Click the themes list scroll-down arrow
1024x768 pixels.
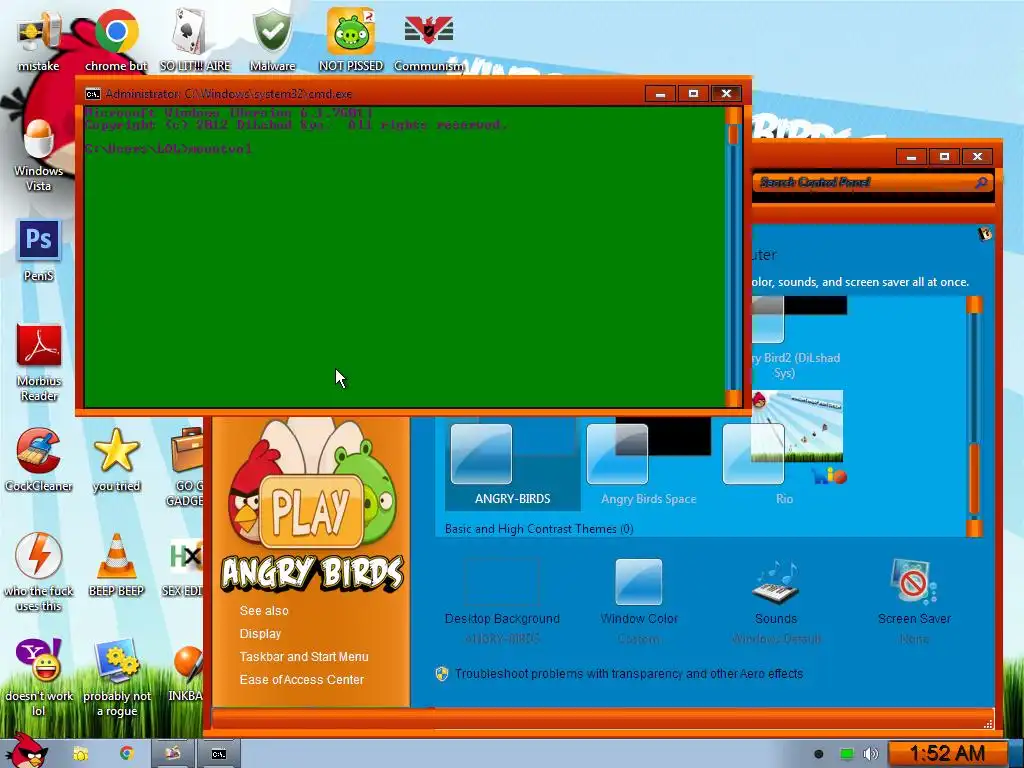974,528
